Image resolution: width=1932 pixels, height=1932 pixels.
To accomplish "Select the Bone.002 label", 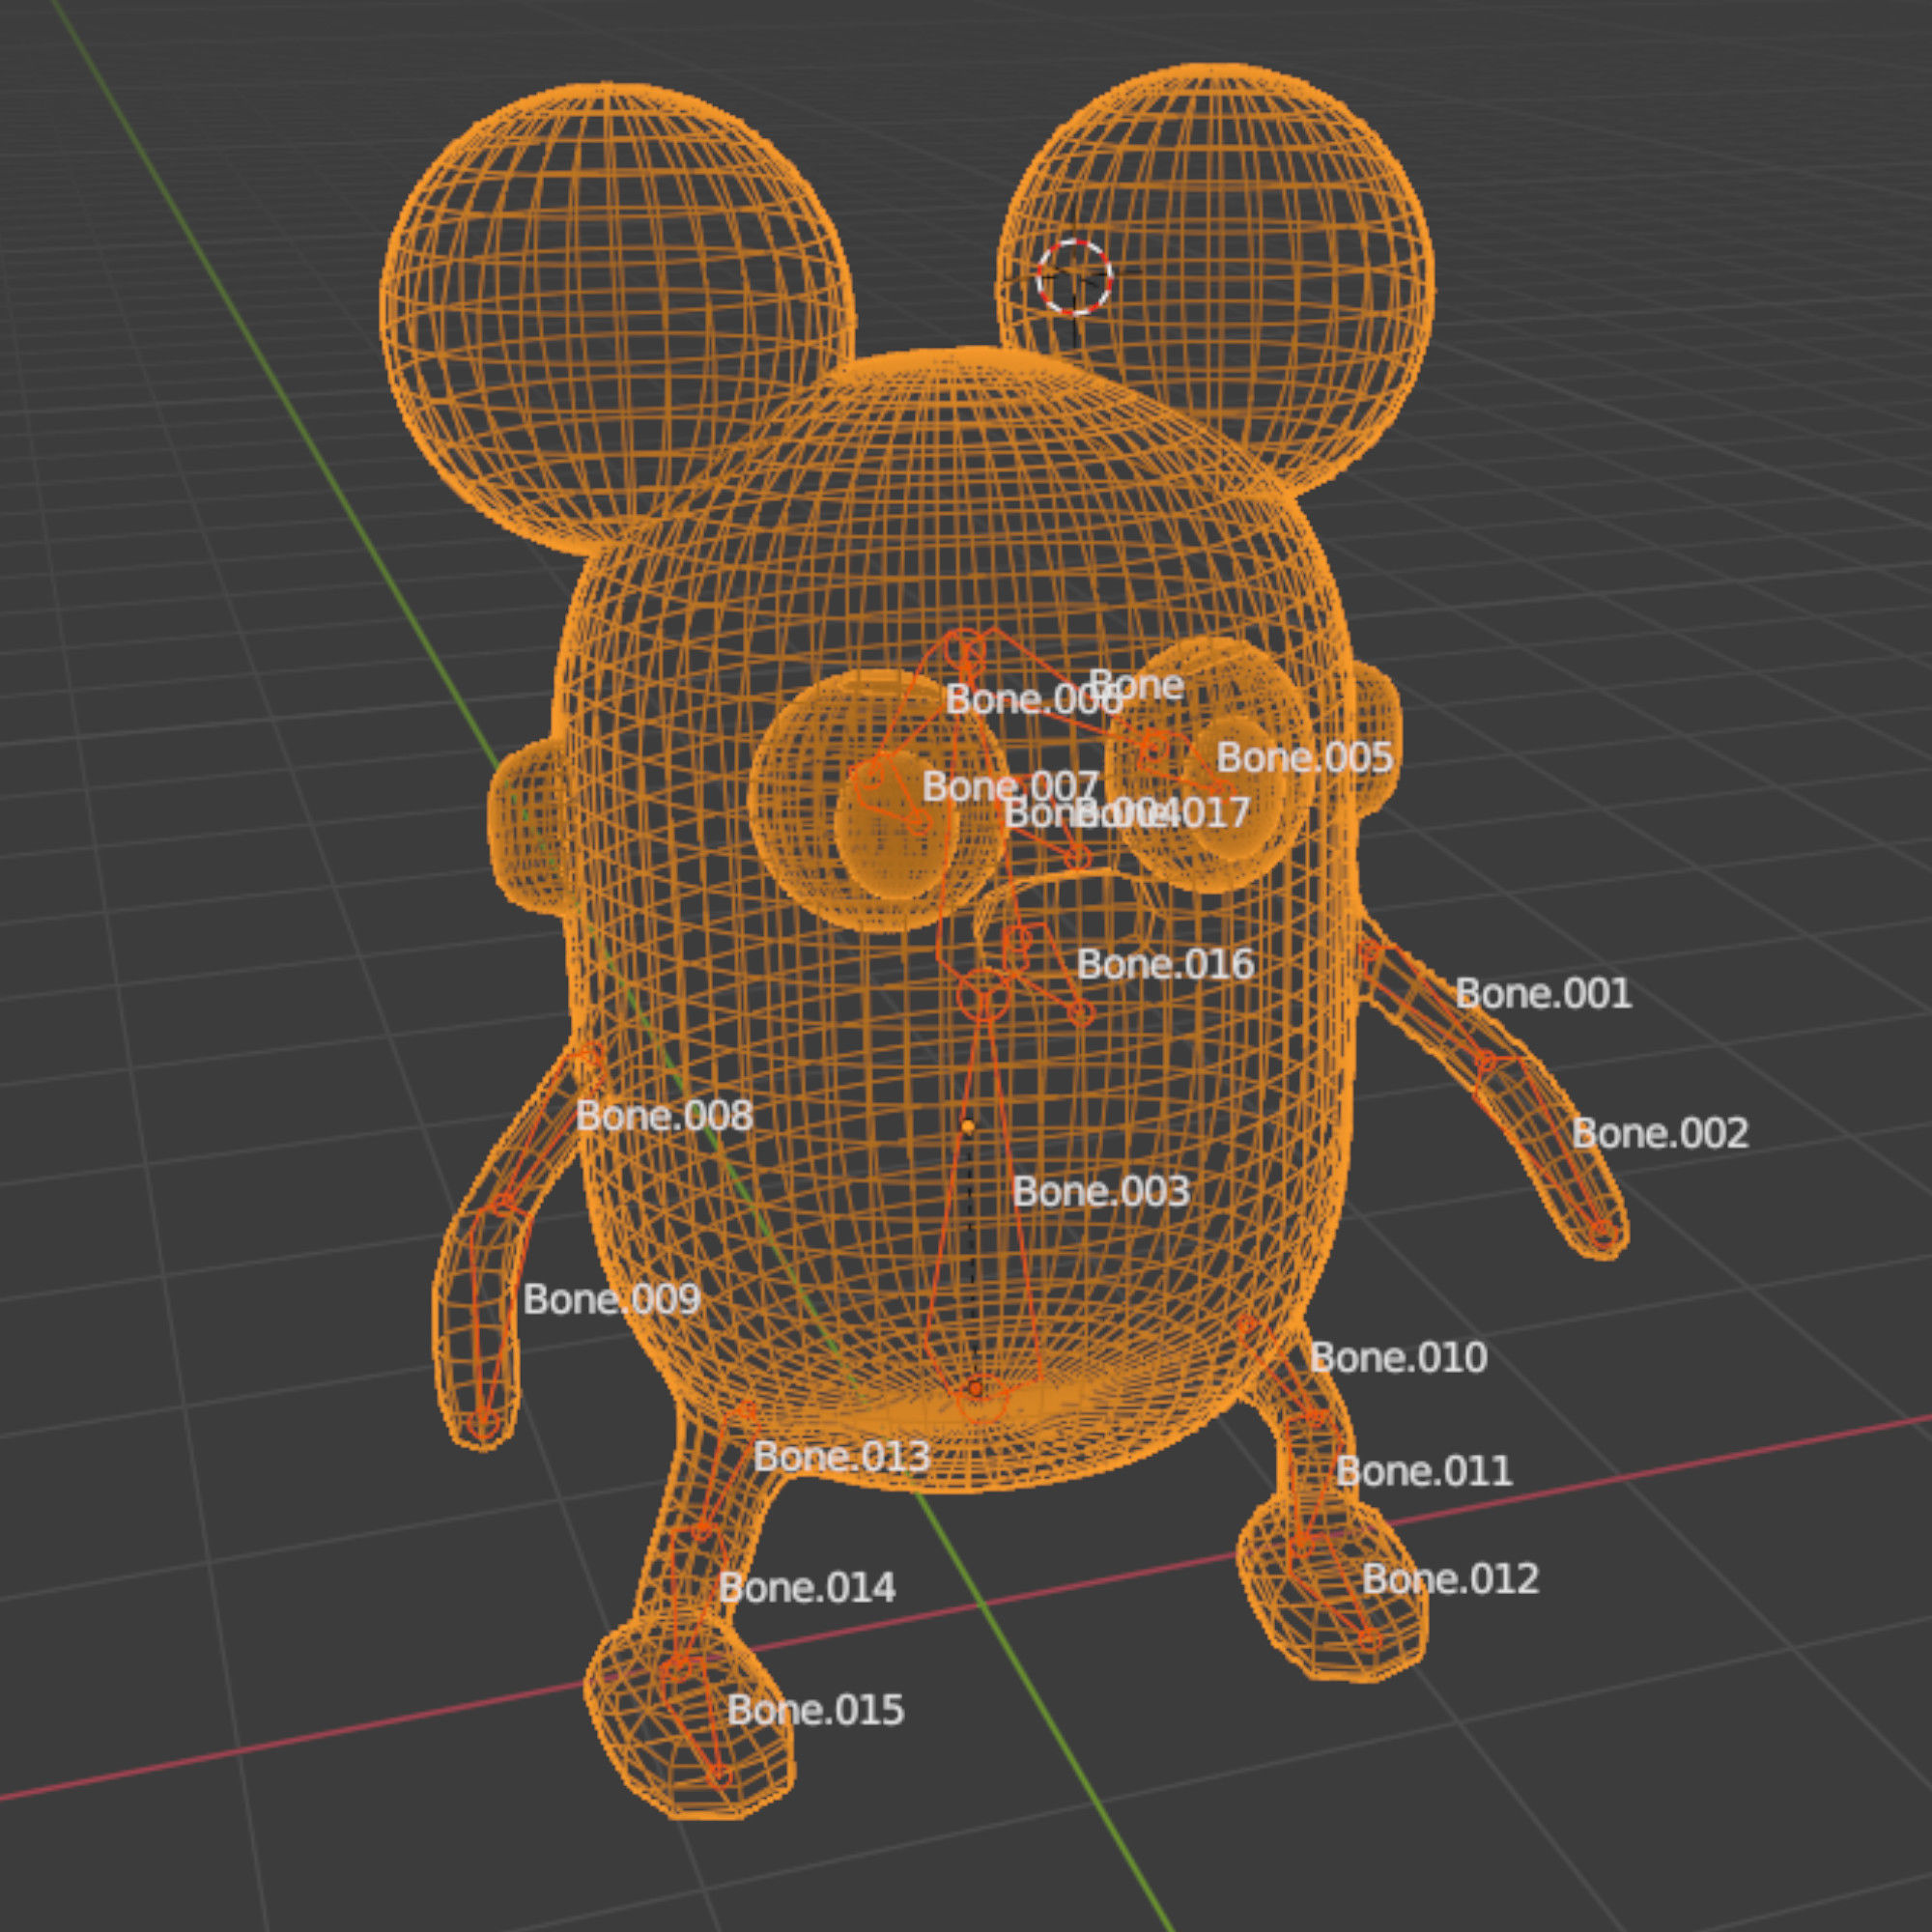I will pyautogui.click(x=1660, y=1134).
